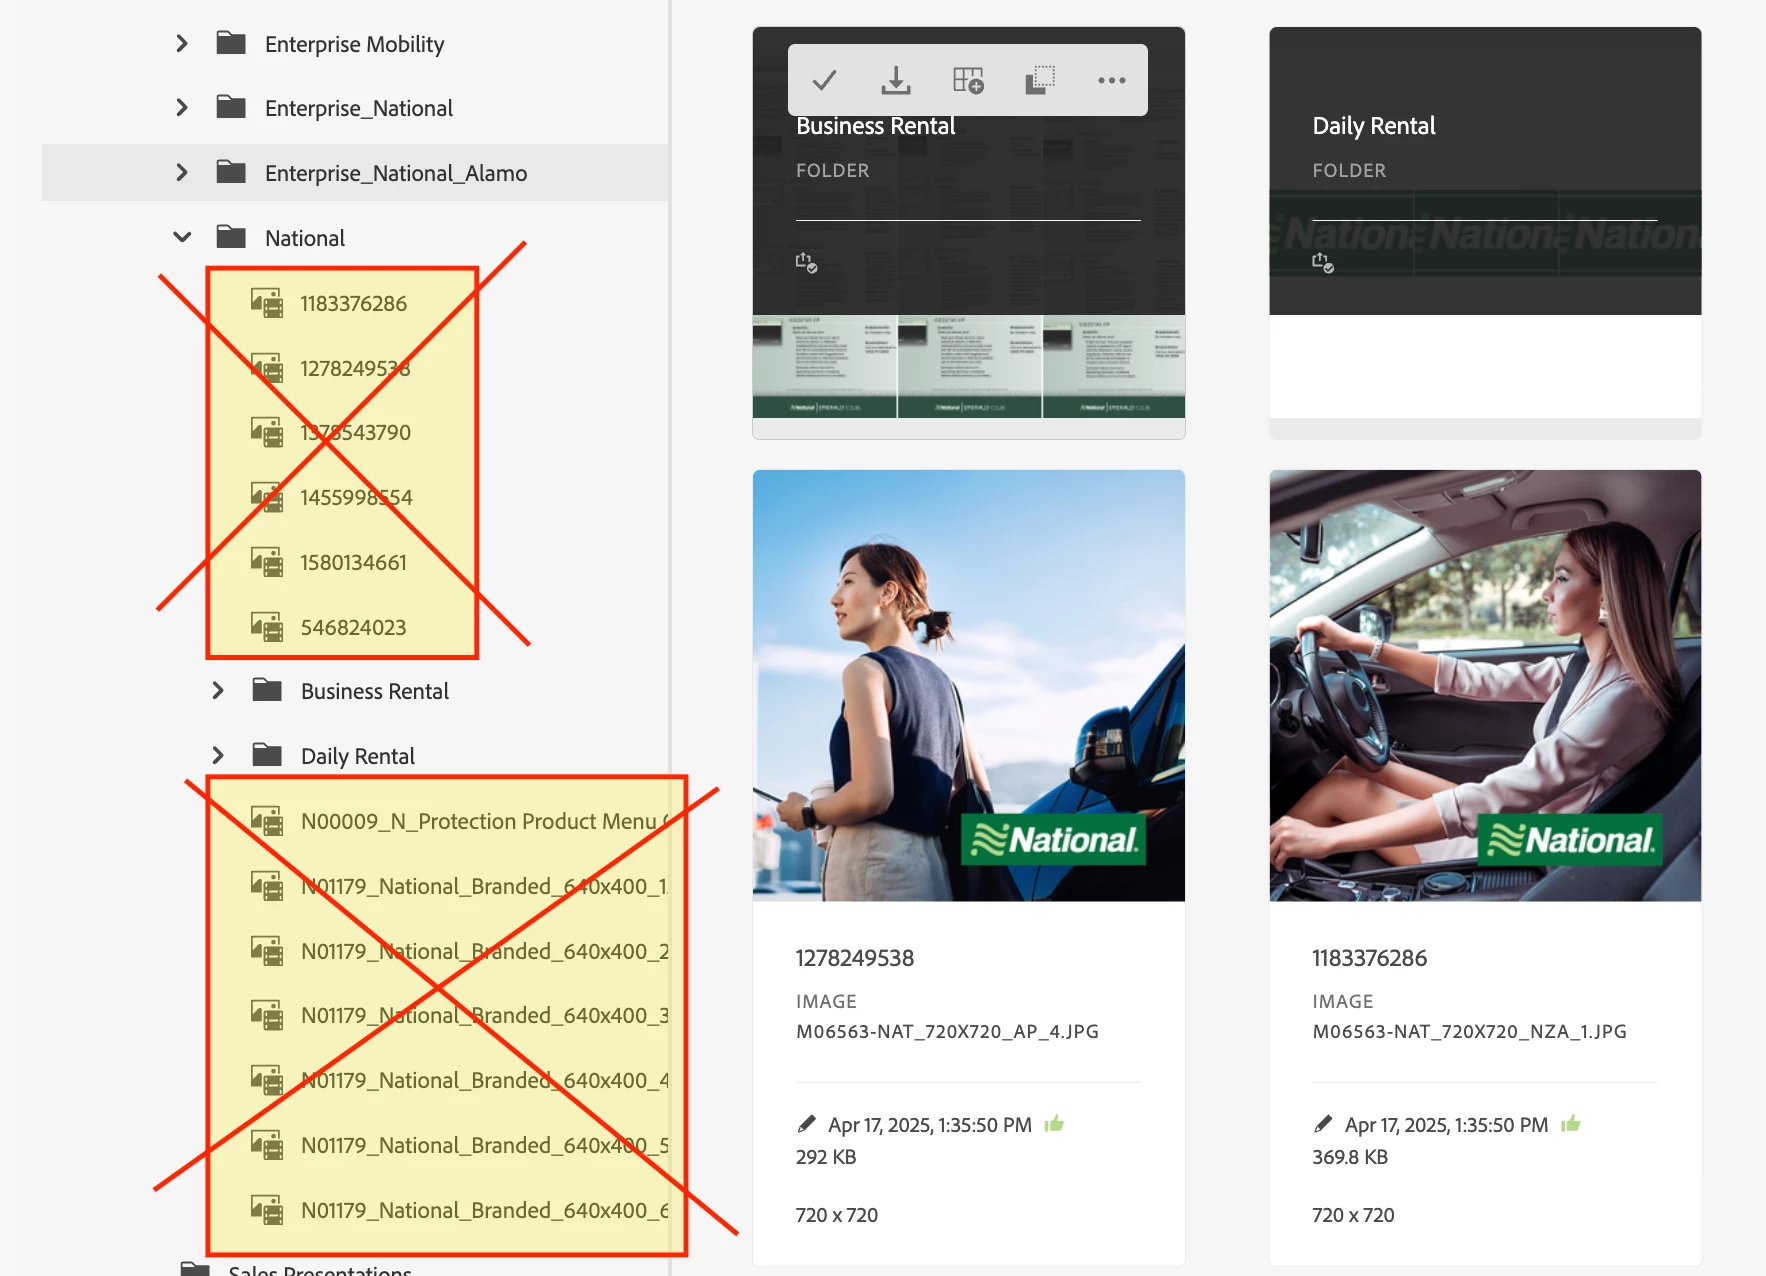Click the Business Rental card document thumbnails strip
The height and width of the screenshot is (1276, 1766).
click(x=969, y=367)
